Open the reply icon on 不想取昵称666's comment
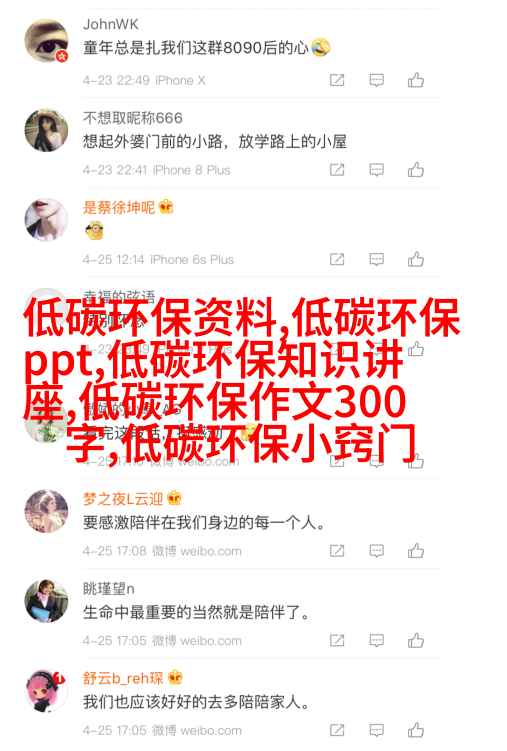Screen dimensions: 507x751 tap(376, 170)
